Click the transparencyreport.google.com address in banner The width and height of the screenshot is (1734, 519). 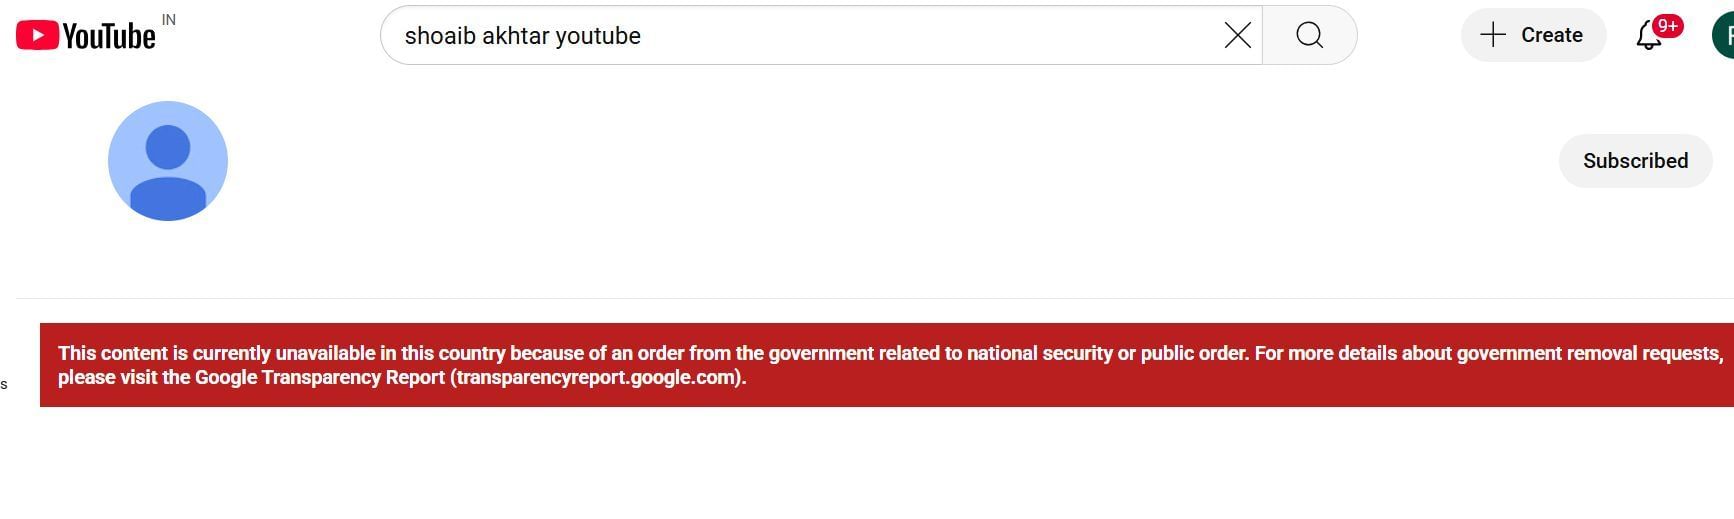coord(597,378)
